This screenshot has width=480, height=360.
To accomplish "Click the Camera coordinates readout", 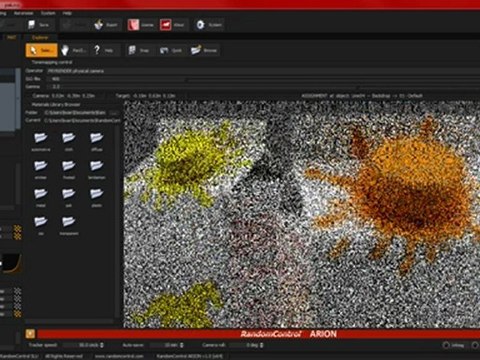I will click(x=63, y=96).
